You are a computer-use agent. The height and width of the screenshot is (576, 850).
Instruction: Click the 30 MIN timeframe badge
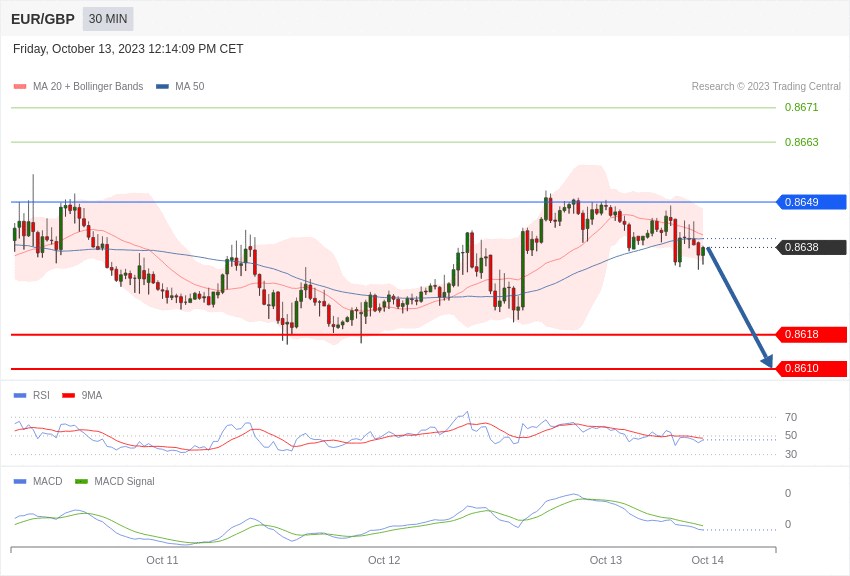108,19
